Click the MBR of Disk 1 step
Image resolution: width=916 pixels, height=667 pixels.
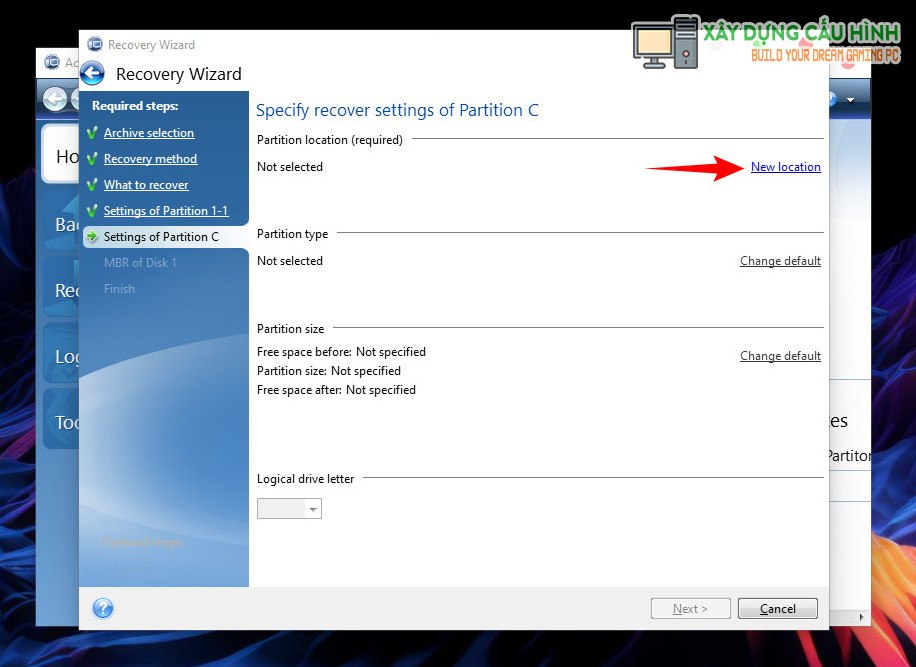point(140,263)
